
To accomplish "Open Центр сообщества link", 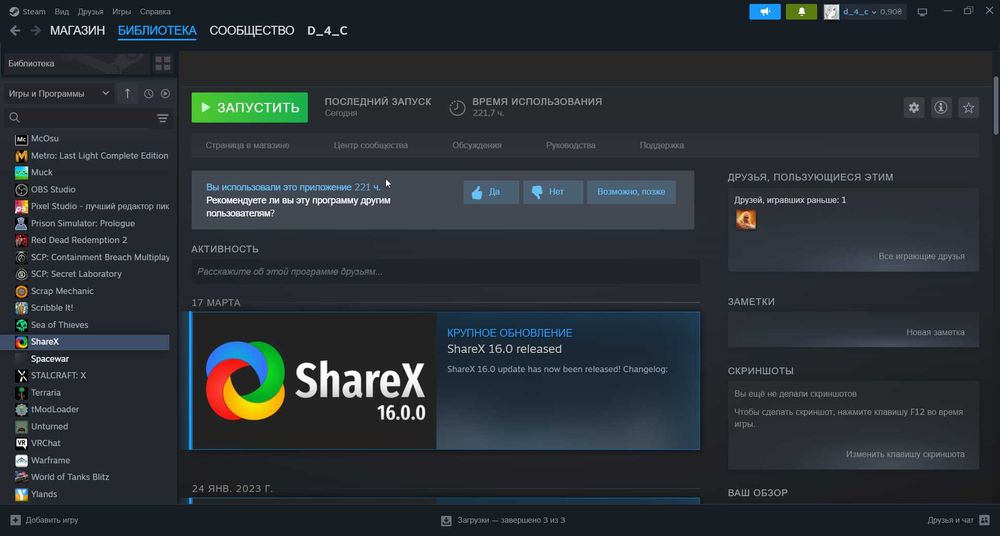I will (x=371, y=145).
